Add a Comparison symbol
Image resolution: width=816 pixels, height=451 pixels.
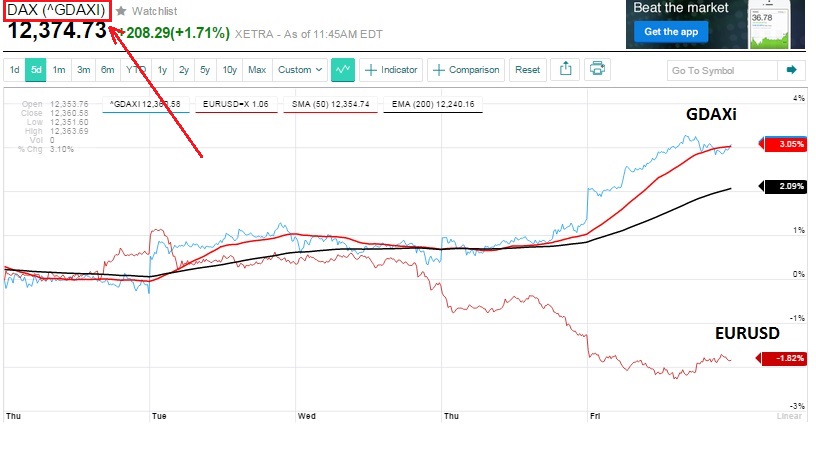click(466, 70)
